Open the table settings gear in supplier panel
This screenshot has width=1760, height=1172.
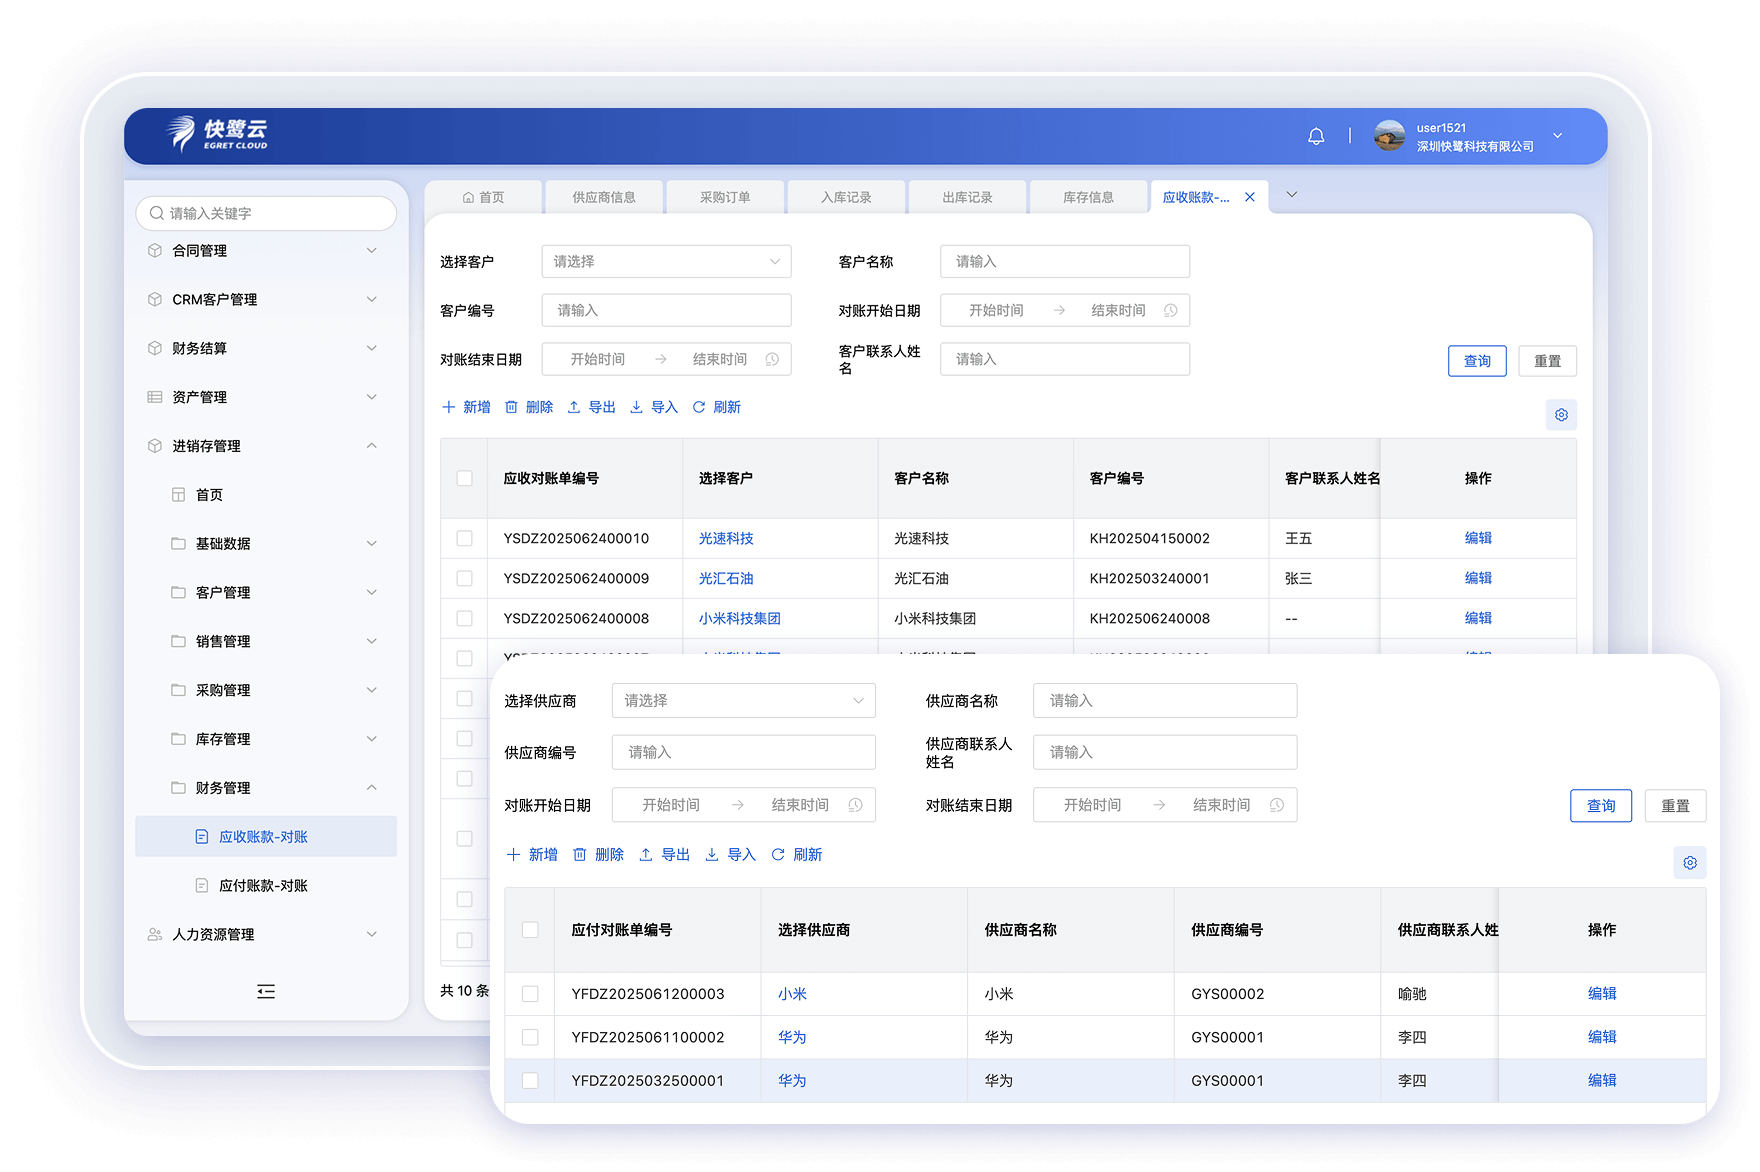click(1689, 863)
